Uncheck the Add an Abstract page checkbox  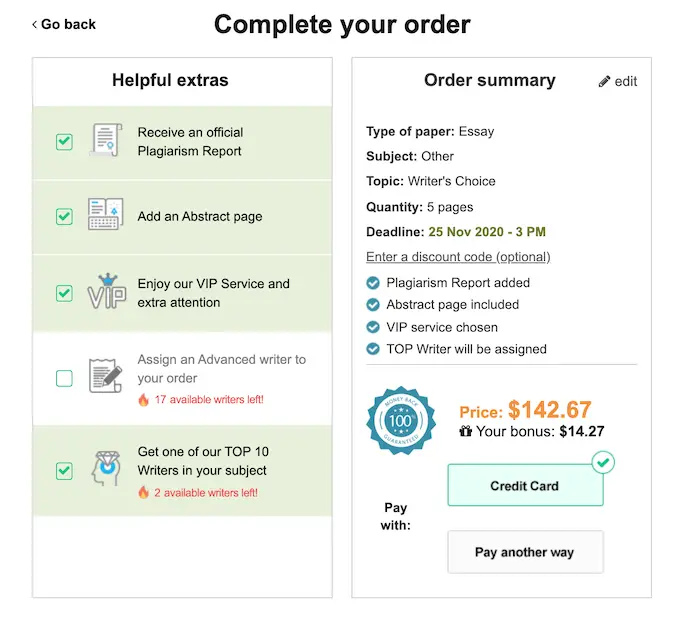(x=64, y=216)
